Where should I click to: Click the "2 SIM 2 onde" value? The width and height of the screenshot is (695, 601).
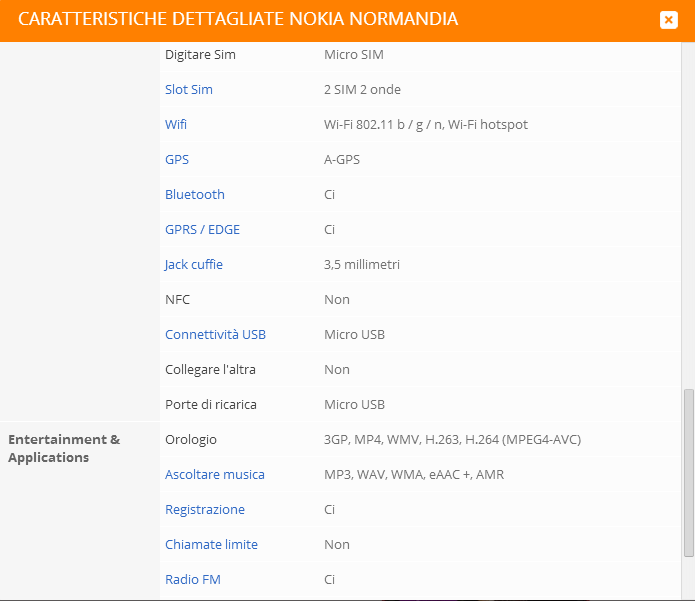tap(362, 90)
